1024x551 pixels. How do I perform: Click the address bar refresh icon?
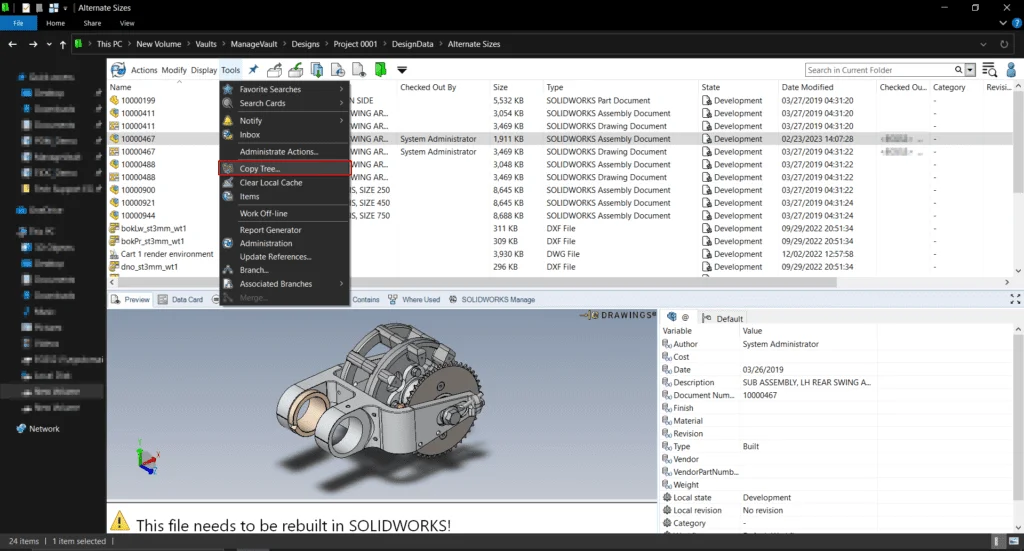coord(1004,44)
